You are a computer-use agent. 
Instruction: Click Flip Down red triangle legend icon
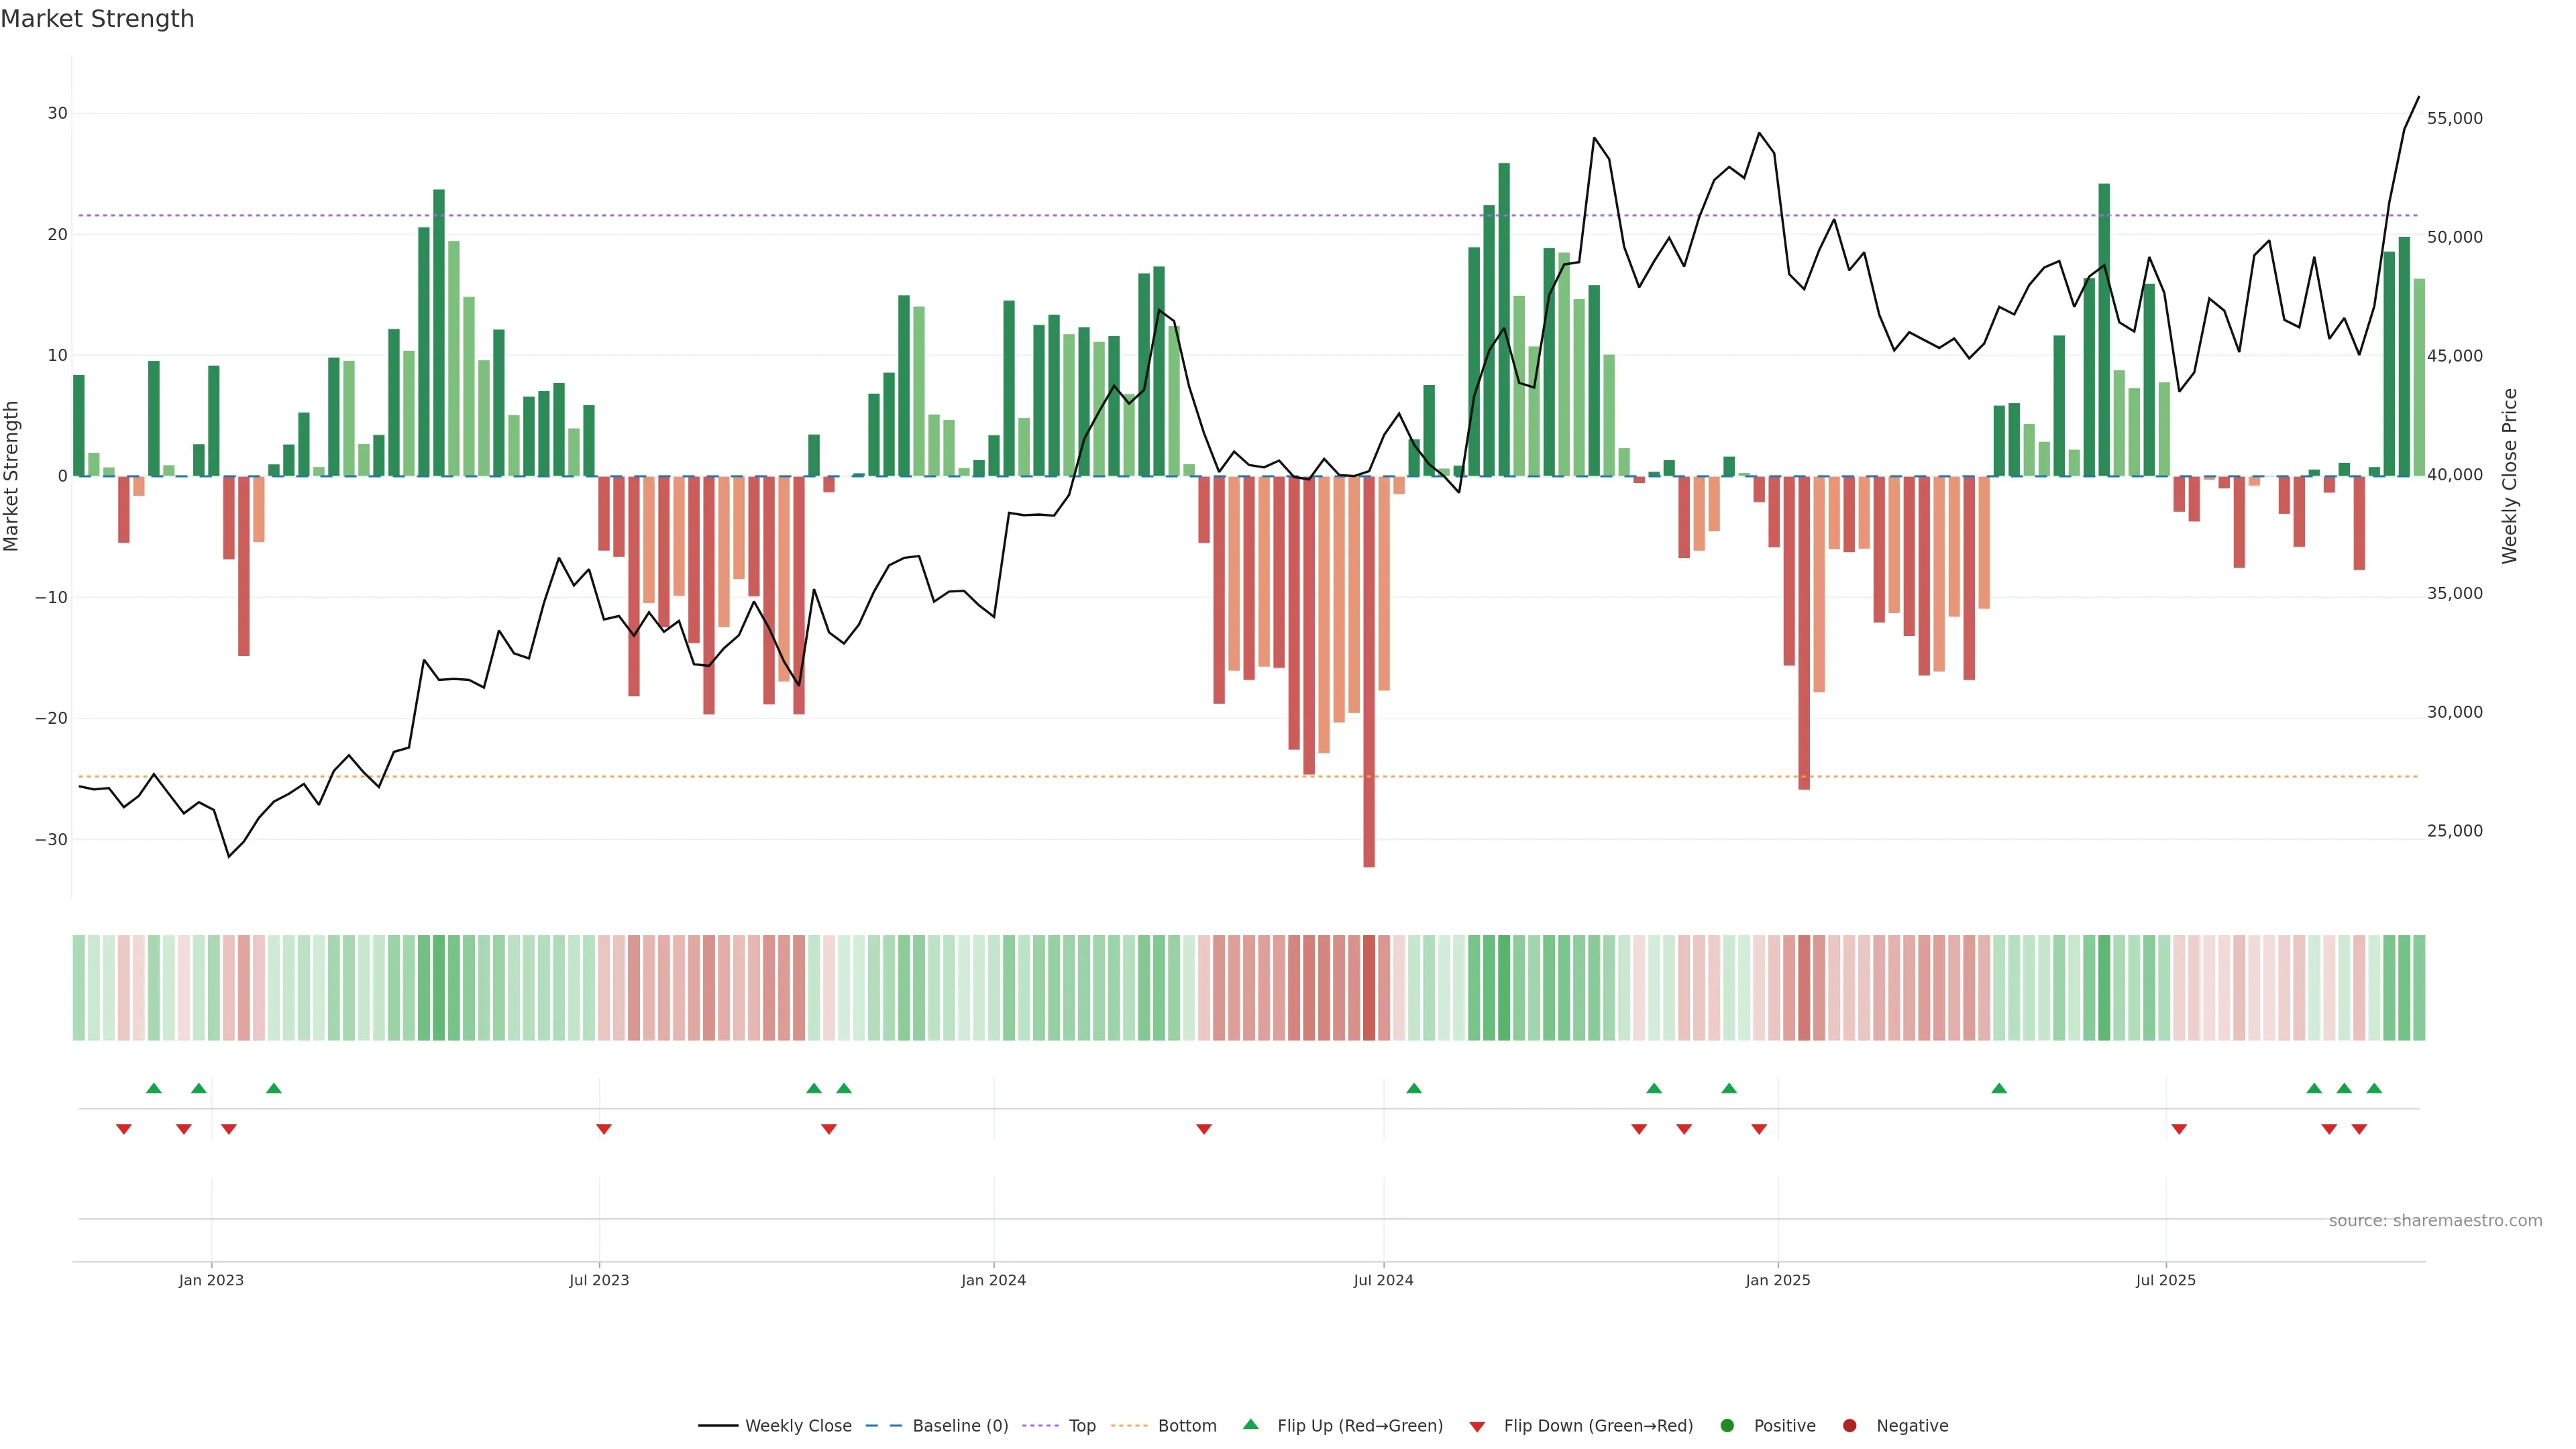coord(1477,1427)
